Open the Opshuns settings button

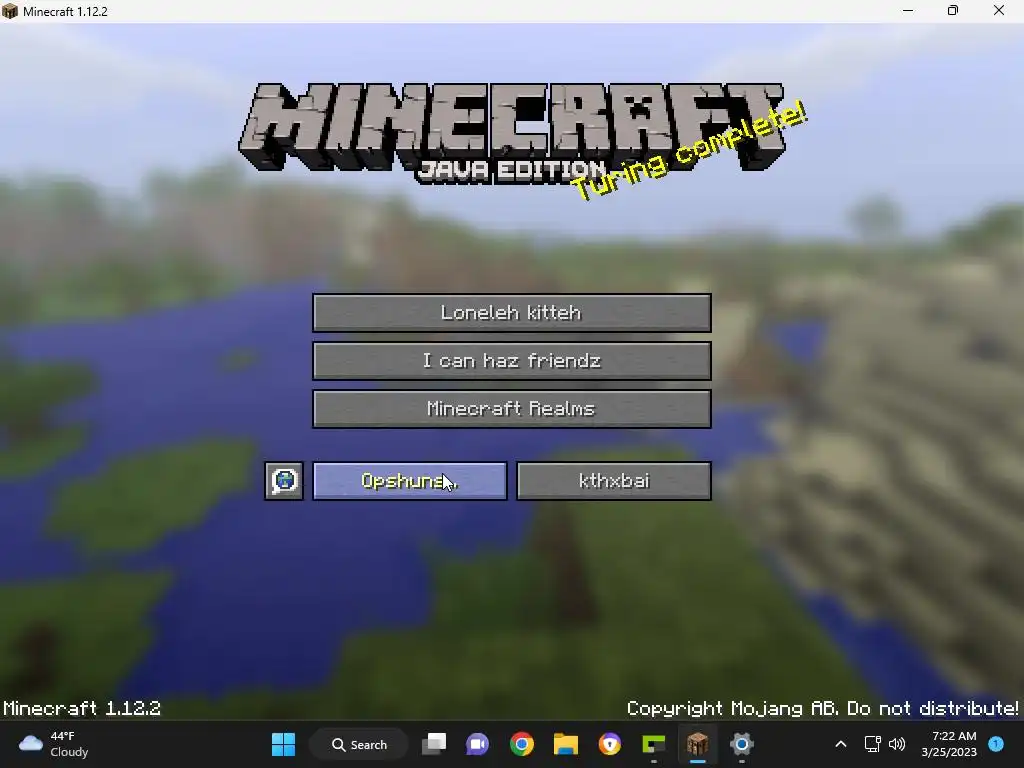pos(409,481)
